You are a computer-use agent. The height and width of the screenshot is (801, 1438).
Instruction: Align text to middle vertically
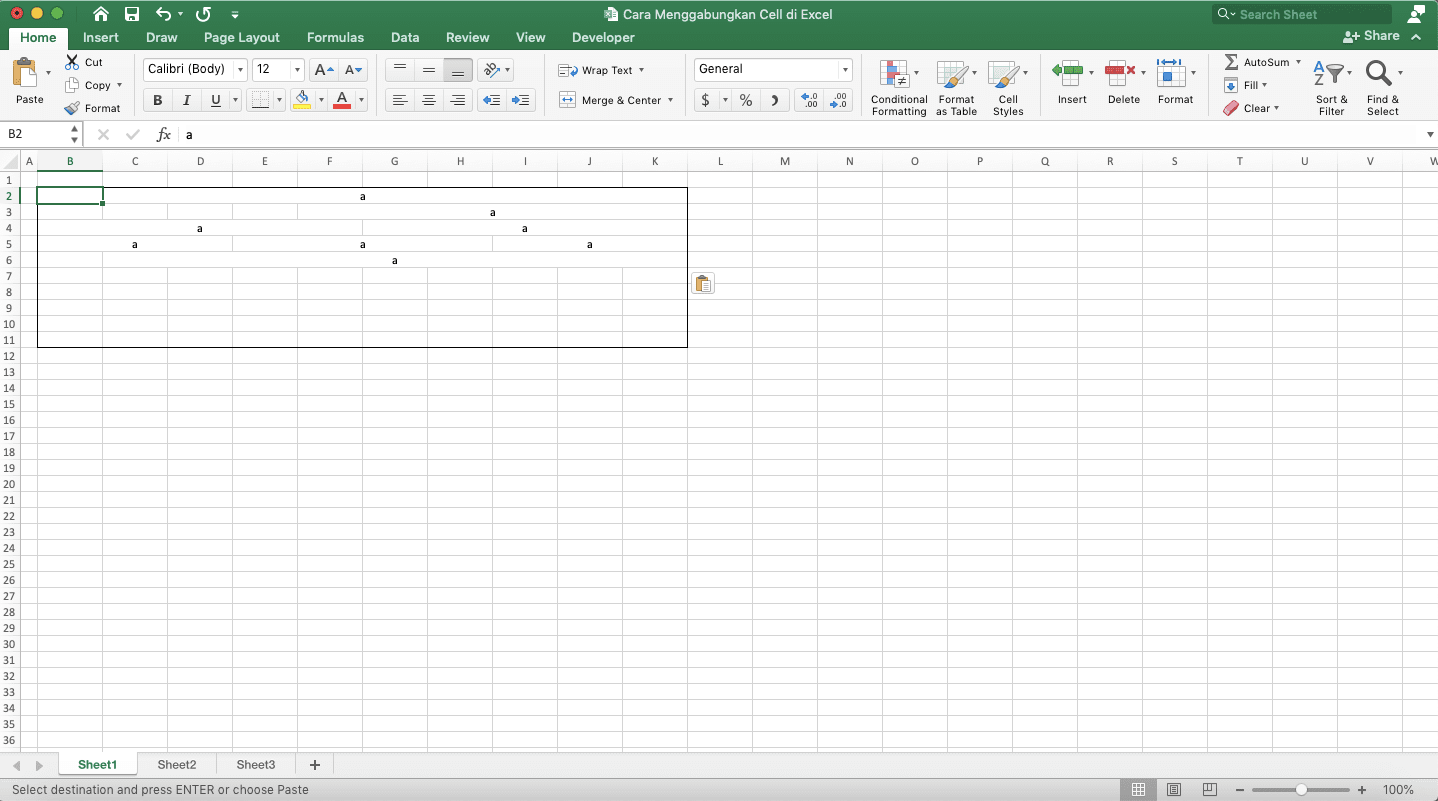429,70
